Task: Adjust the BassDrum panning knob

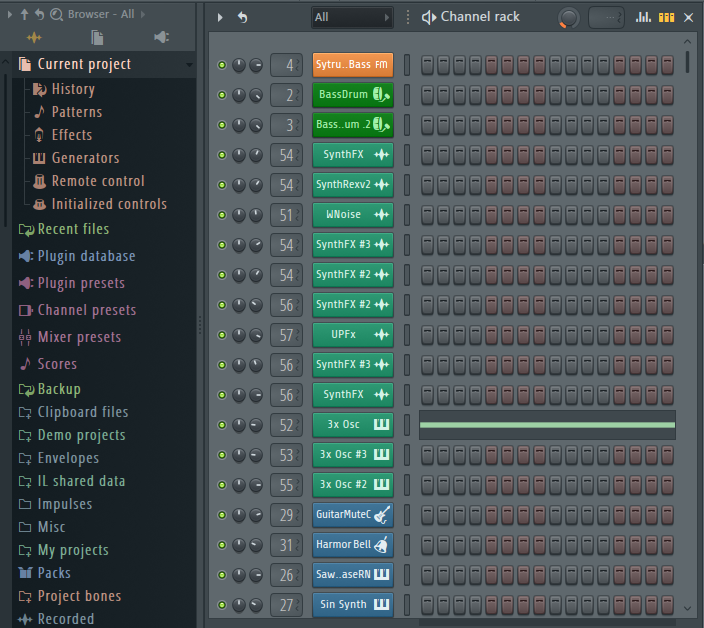Action: [239, 95]
